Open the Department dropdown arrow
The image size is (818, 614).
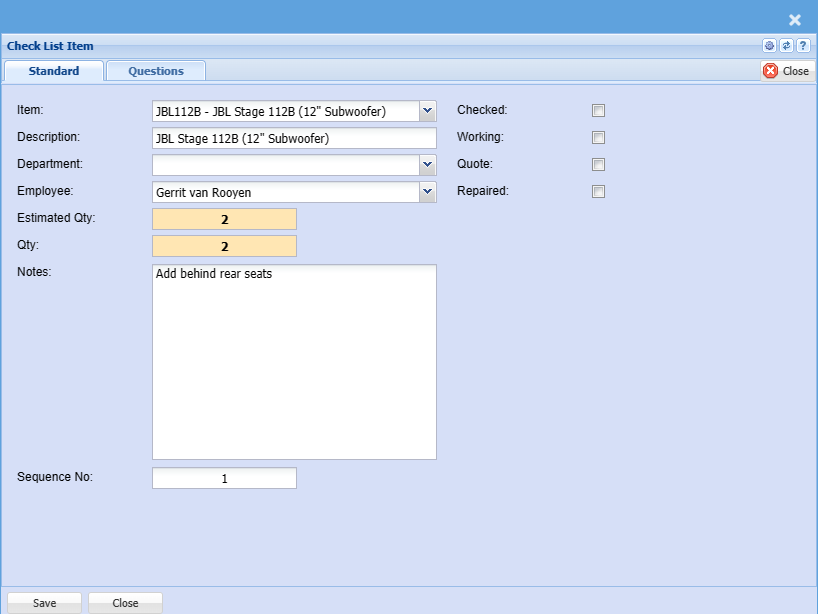tap(428, 165)
